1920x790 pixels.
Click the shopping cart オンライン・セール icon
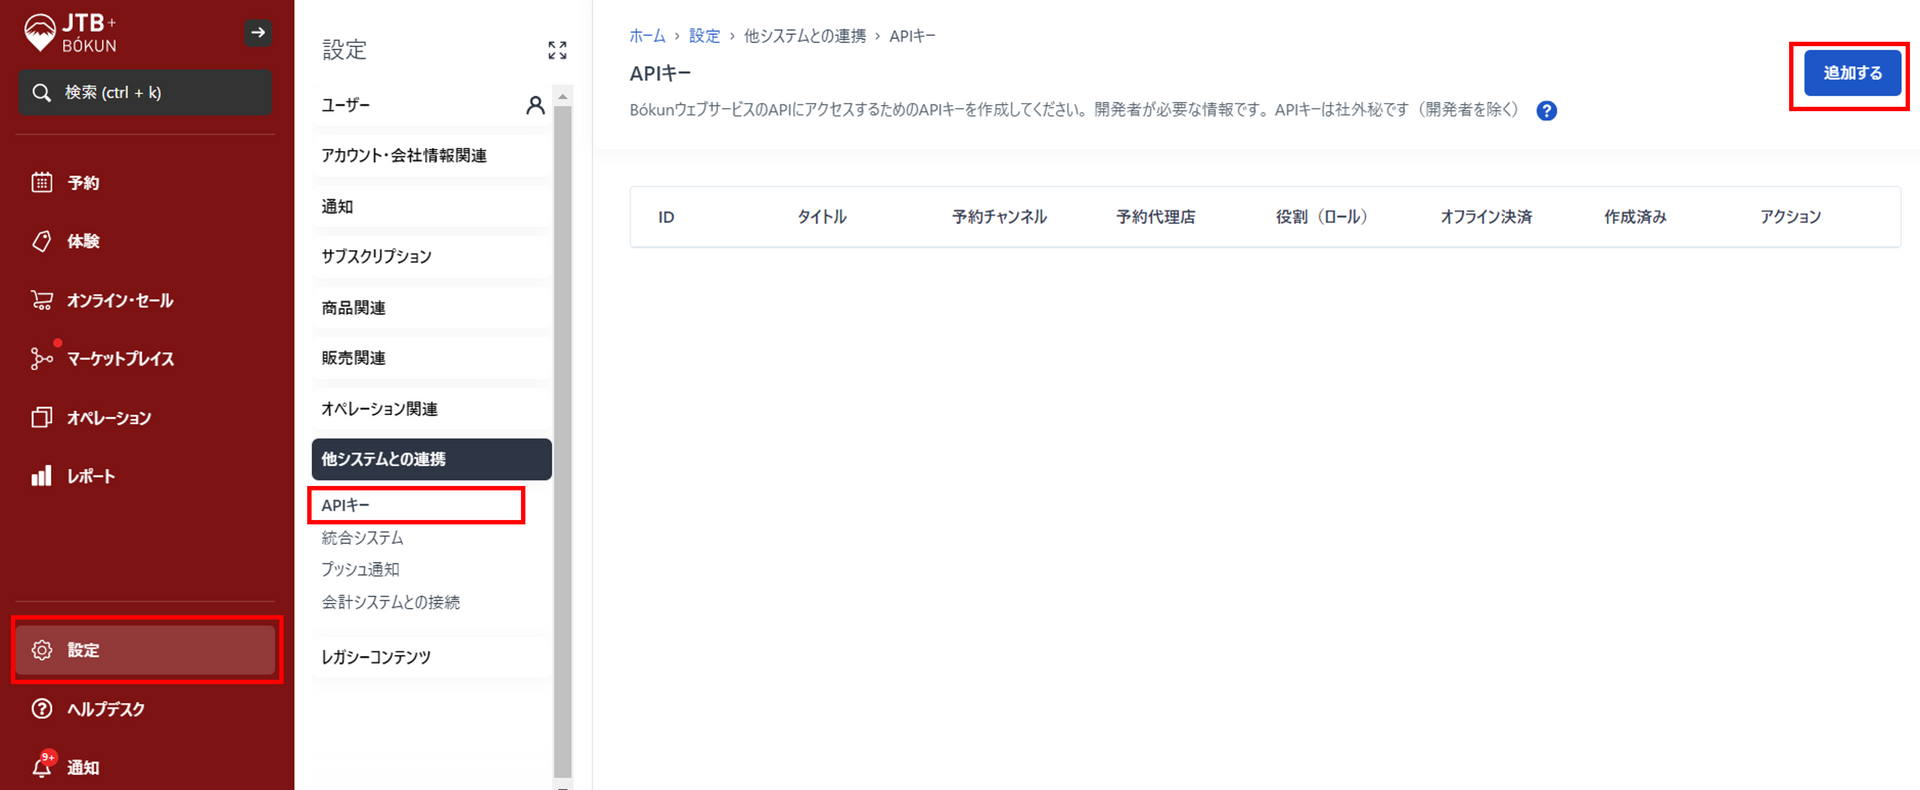click(x=42, y=300)
